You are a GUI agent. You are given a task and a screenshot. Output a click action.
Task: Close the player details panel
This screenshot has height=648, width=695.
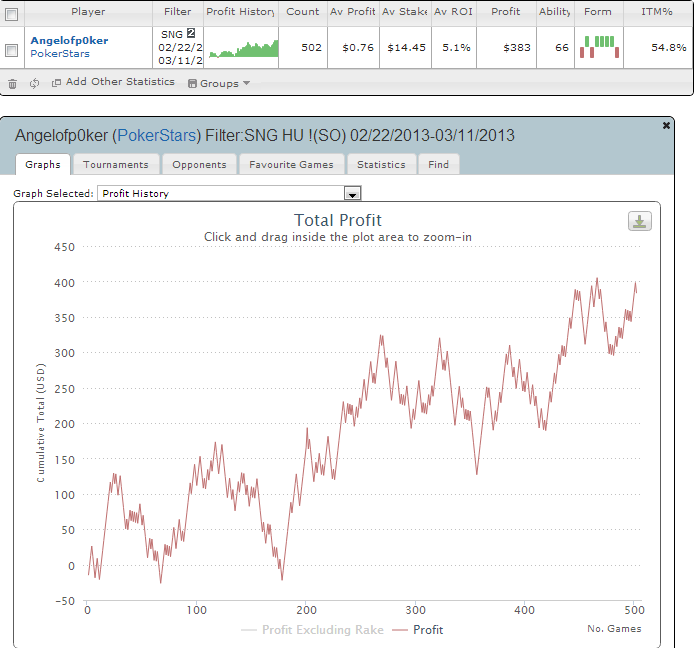tap(667, 125)
